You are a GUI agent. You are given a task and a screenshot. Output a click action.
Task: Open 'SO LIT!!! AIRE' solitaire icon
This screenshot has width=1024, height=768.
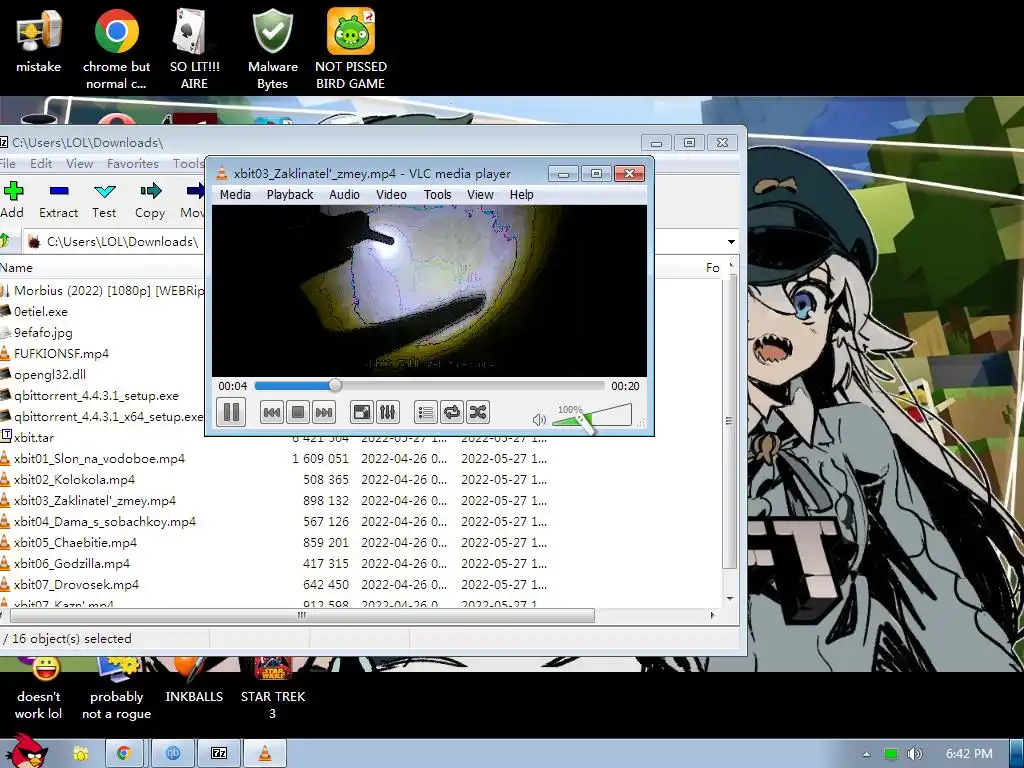click(x=194, y=50)
